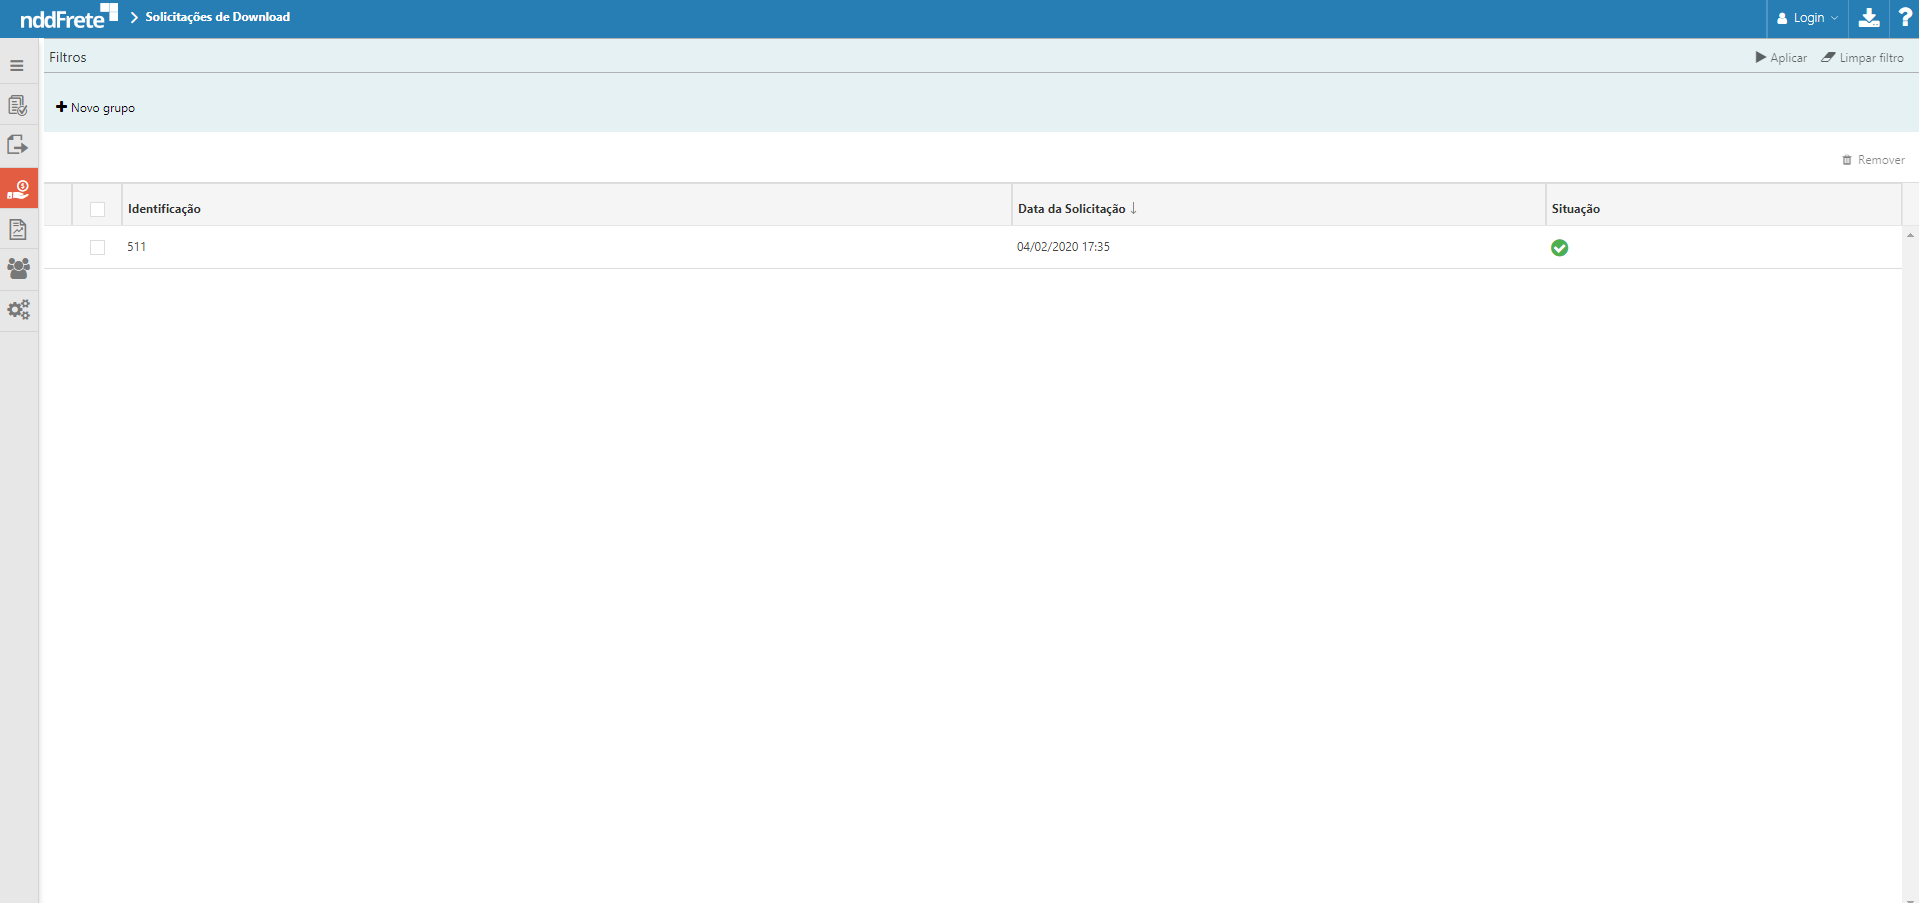Check the row 511 checkbox
Viewport: 1919px width, 903px height.
tap(97, 247)
